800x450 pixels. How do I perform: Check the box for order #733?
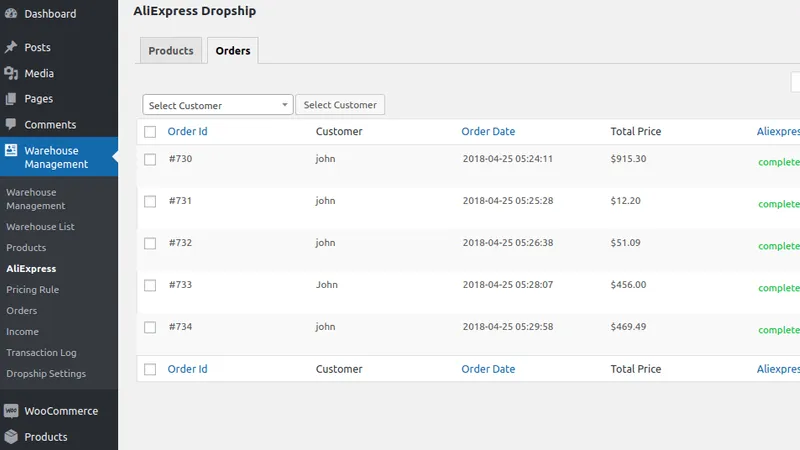tap(150, 285)
